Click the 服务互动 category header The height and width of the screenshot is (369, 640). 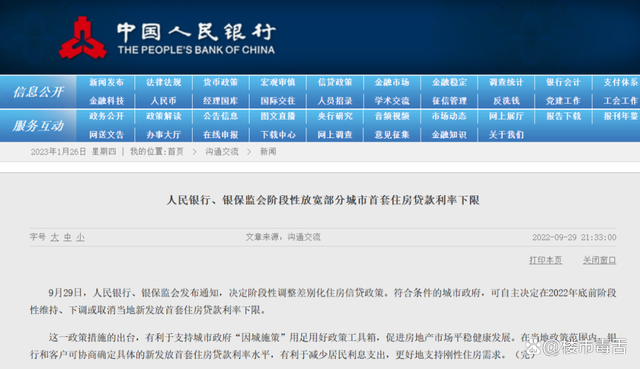click(x=38, y=126)
